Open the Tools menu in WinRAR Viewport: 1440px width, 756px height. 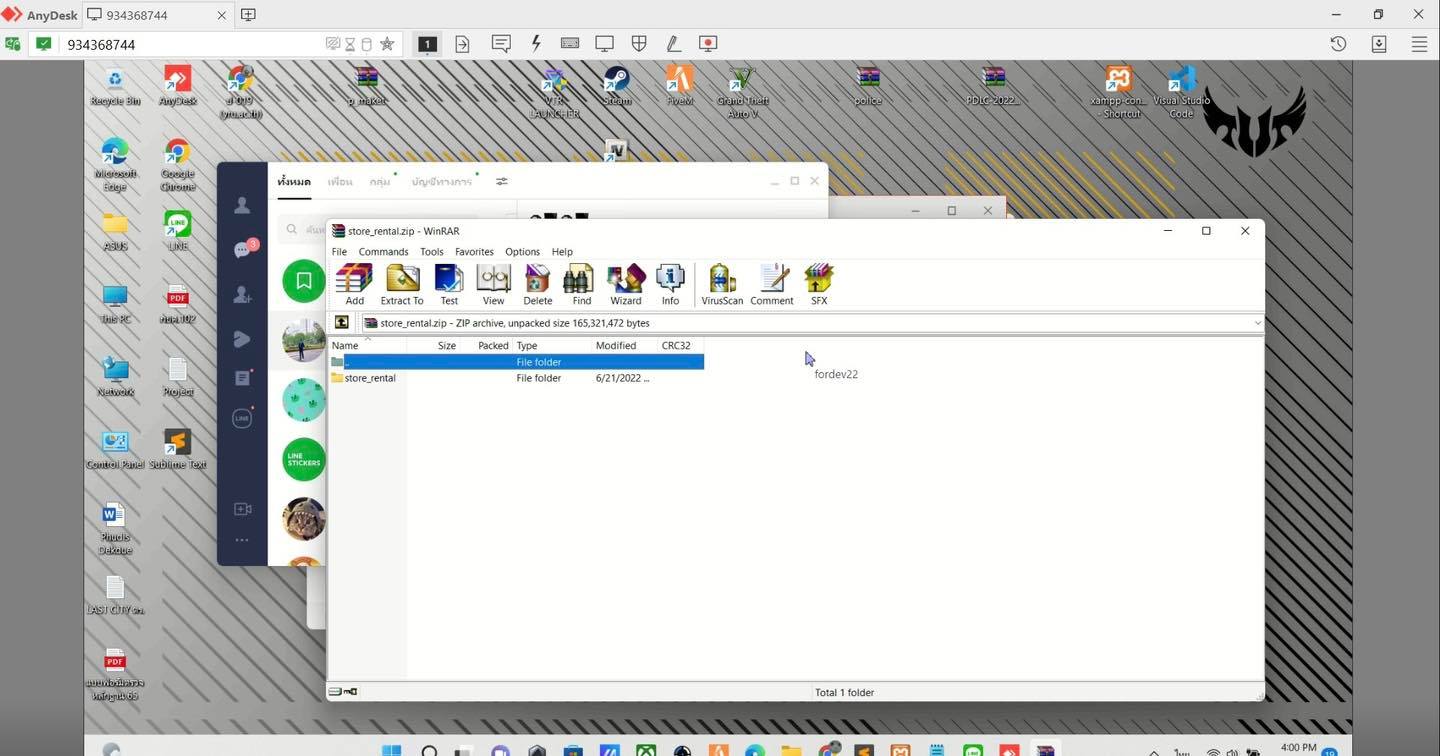tap(431, 252)
